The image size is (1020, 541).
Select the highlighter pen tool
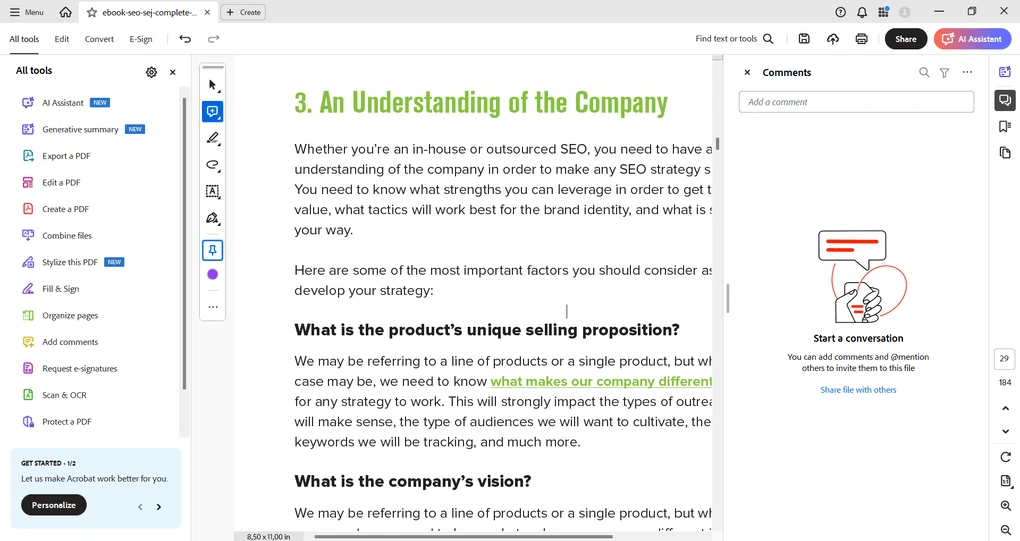tap(212, 138)
